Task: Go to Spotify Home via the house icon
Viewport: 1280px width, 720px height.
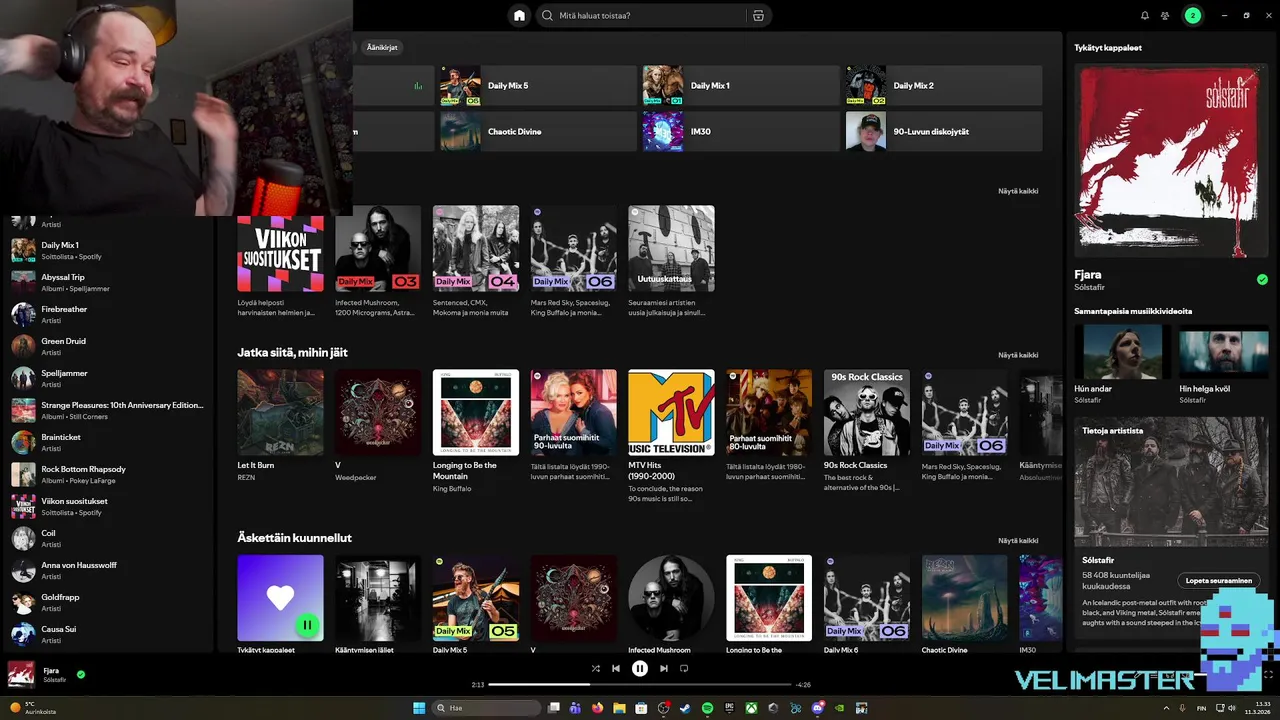Action: point(519,15)
